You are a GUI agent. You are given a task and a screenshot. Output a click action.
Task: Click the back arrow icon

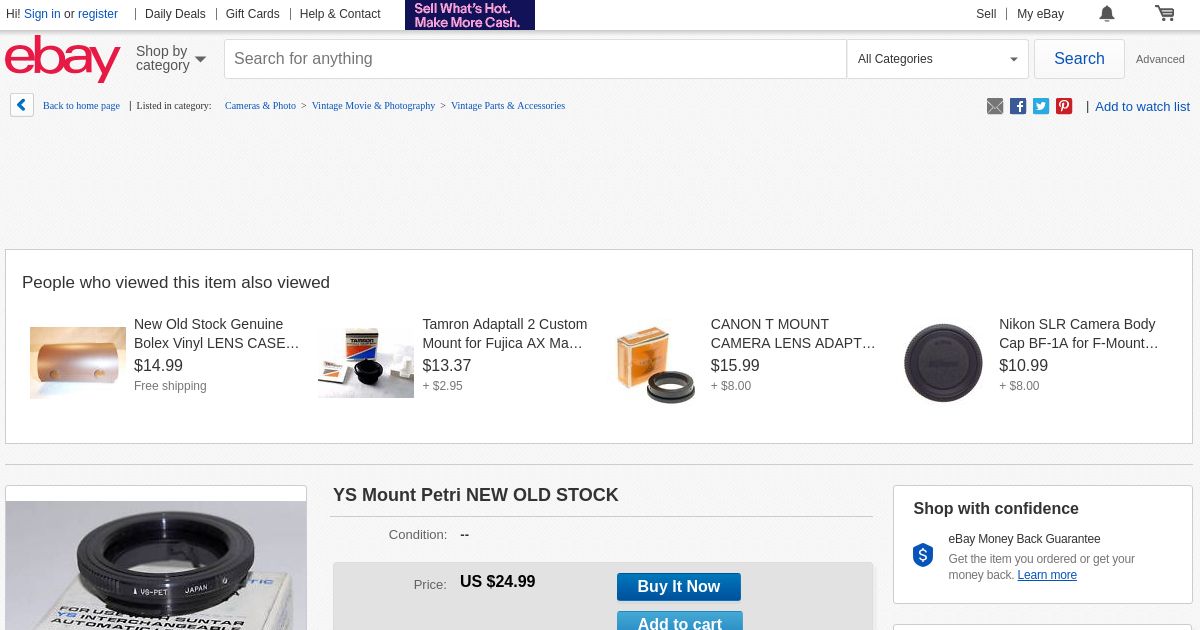(22, 105)
